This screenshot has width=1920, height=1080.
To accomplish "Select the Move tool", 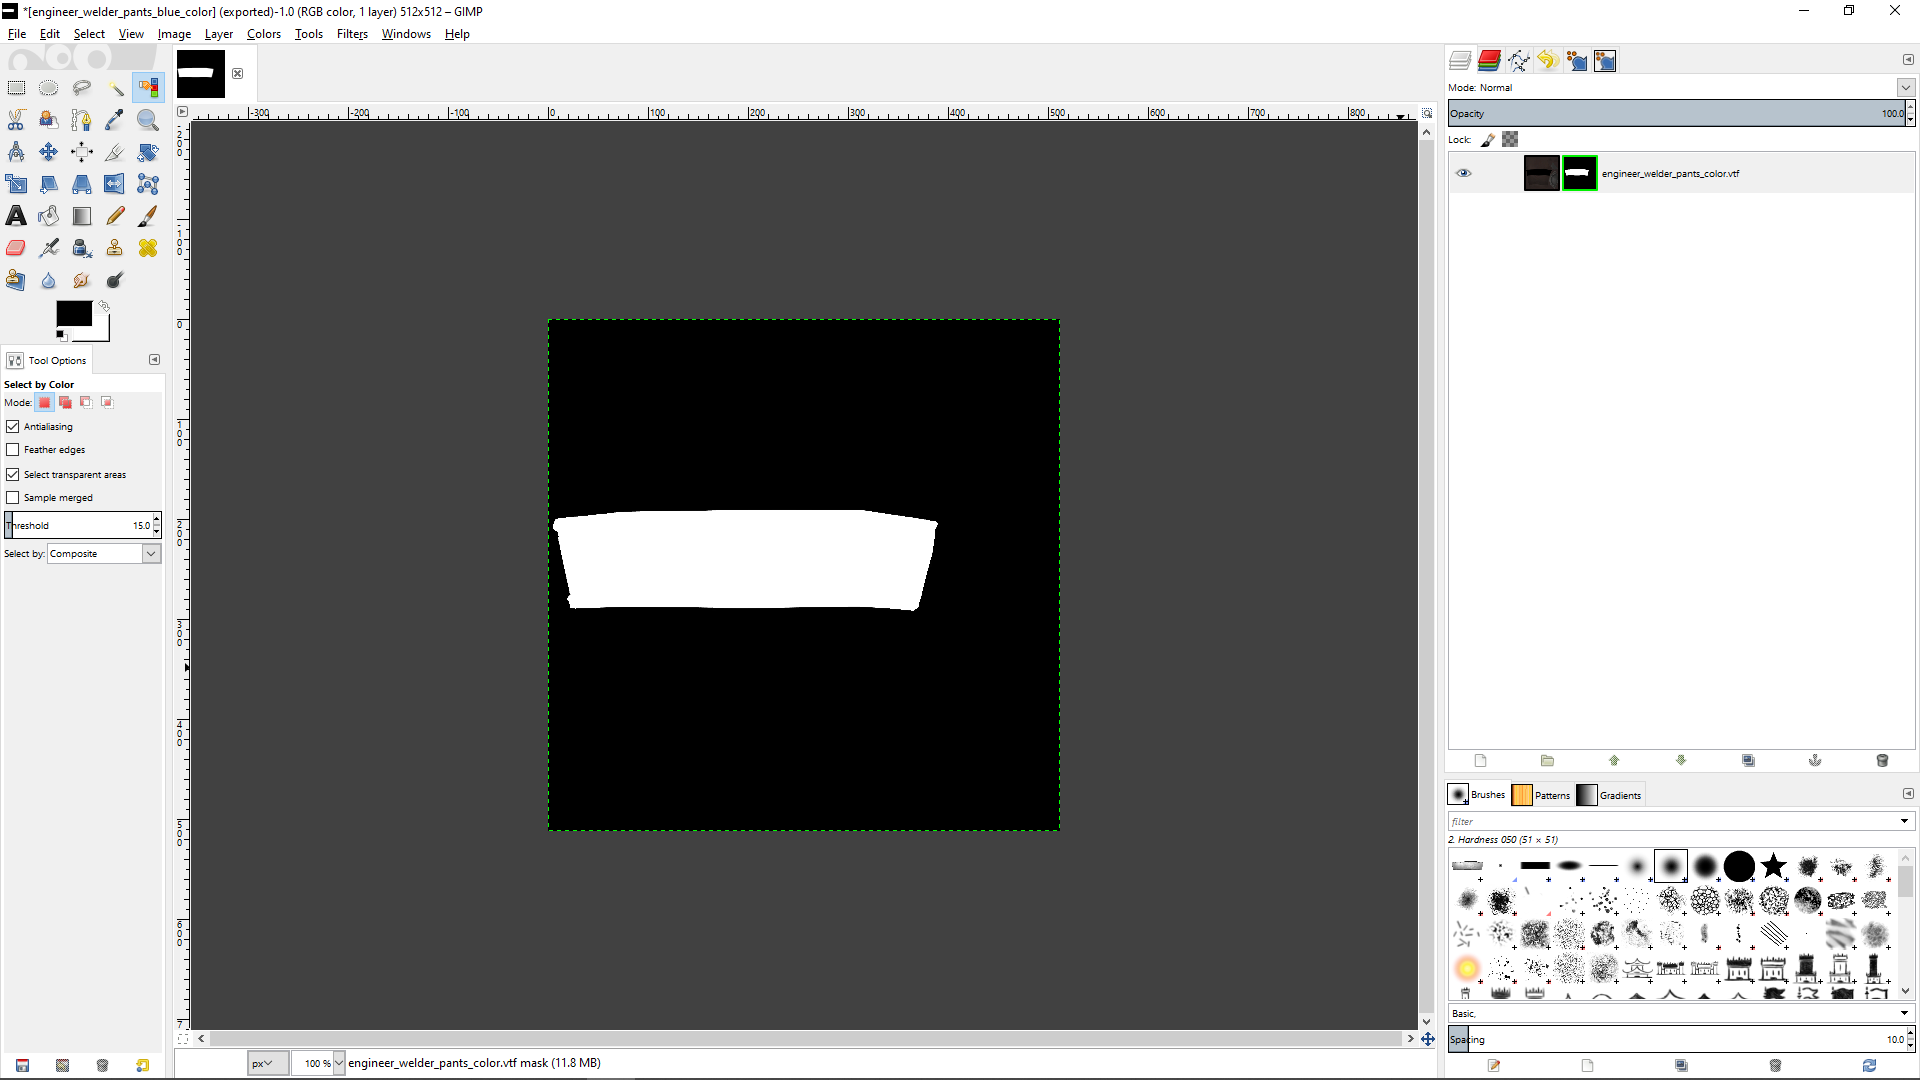I will pyautogui.click(x=49, y=152).
